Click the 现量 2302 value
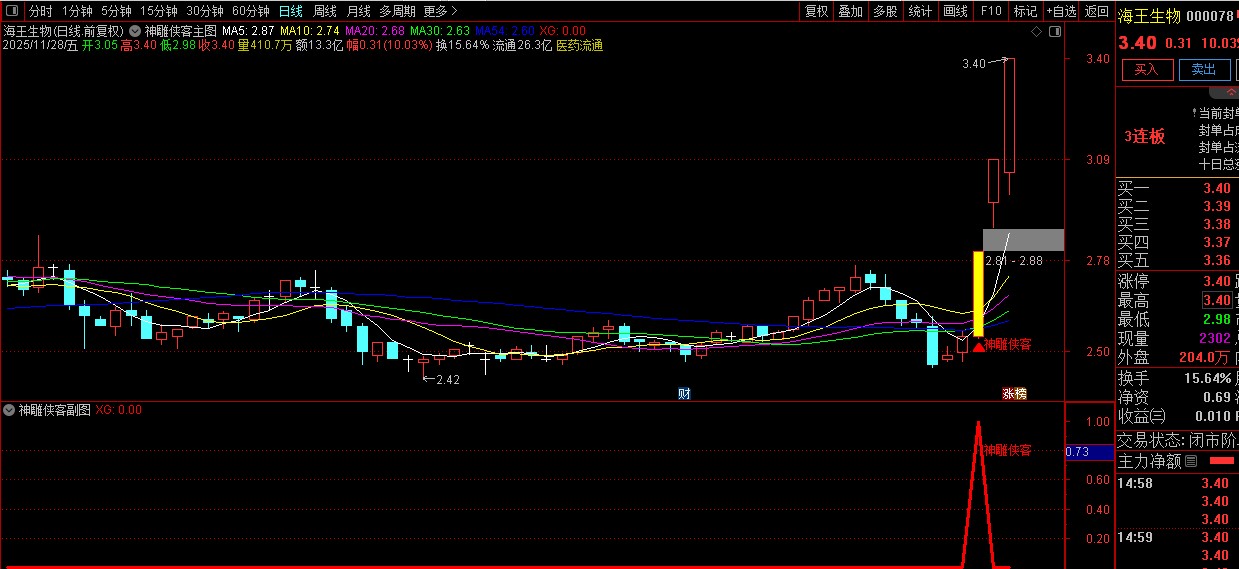Viewport: 1239px width, 569px height. (1214, 338)
